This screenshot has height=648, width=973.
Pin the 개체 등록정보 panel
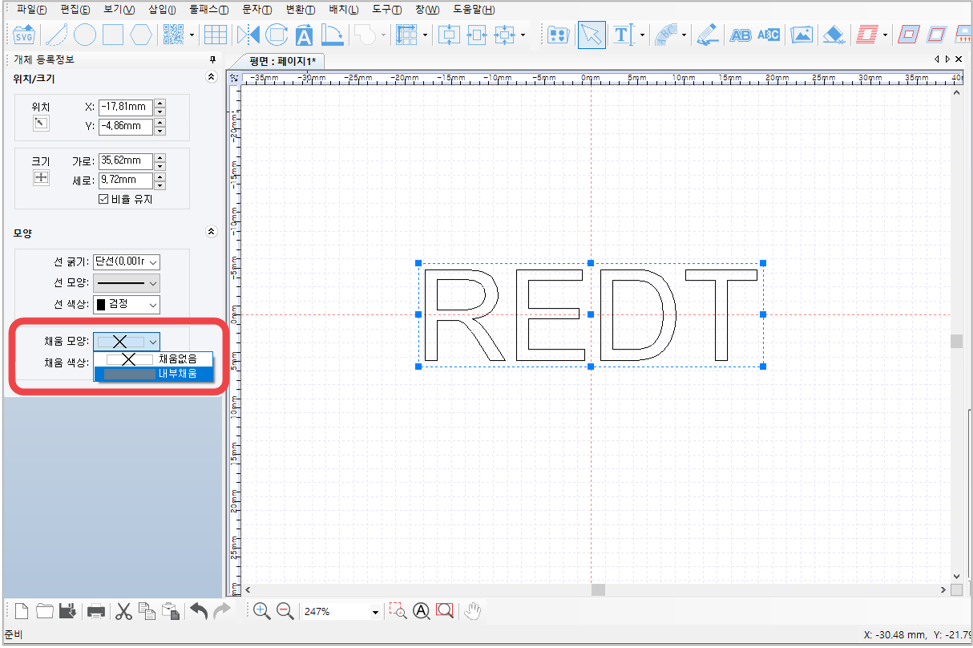point(213,60)
